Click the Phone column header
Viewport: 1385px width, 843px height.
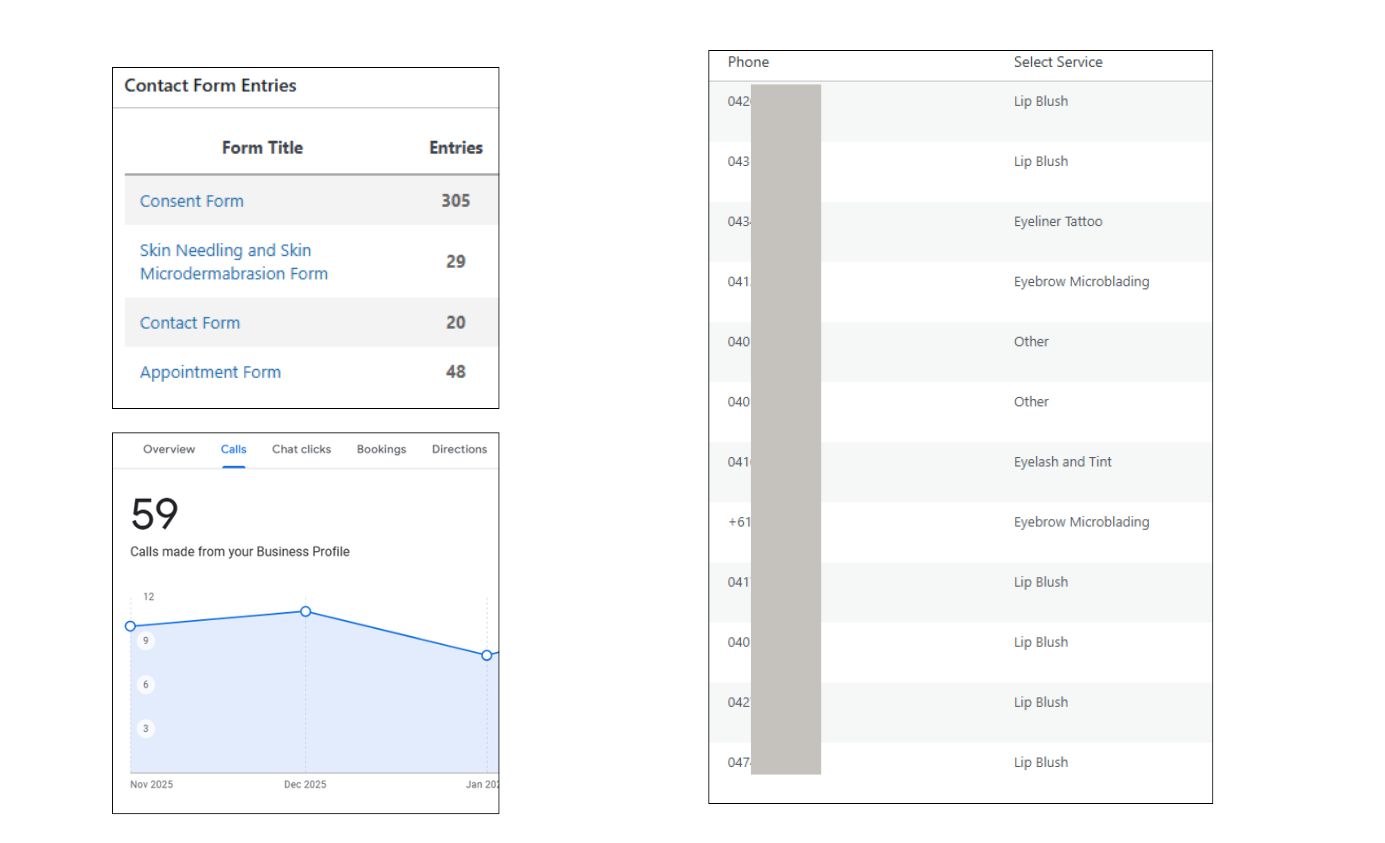pyautogui.click(x=748, y=62)
